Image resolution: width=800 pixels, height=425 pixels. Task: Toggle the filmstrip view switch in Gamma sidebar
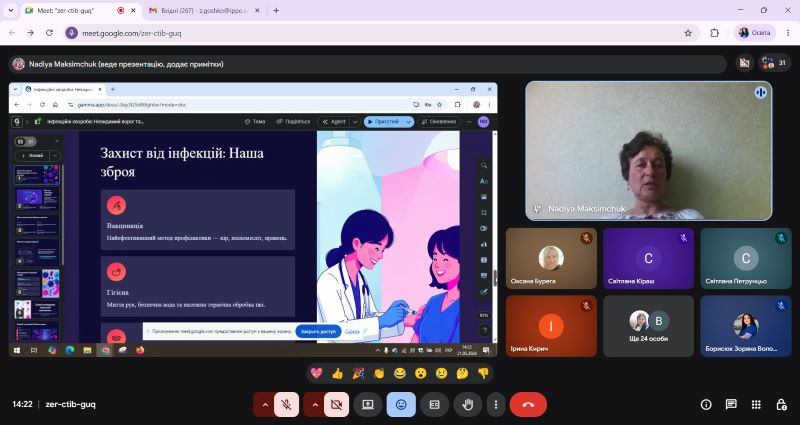pyautogui.click(x=26, y=141)
